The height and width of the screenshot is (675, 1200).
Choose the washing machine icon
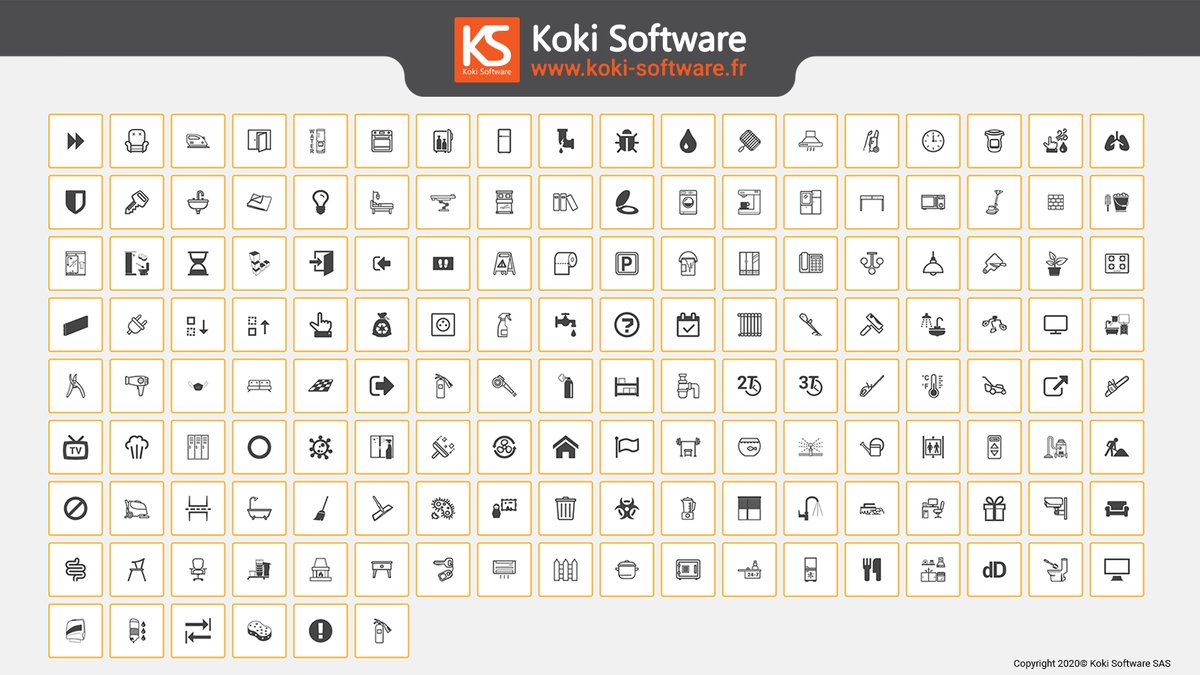pos(689,202)
